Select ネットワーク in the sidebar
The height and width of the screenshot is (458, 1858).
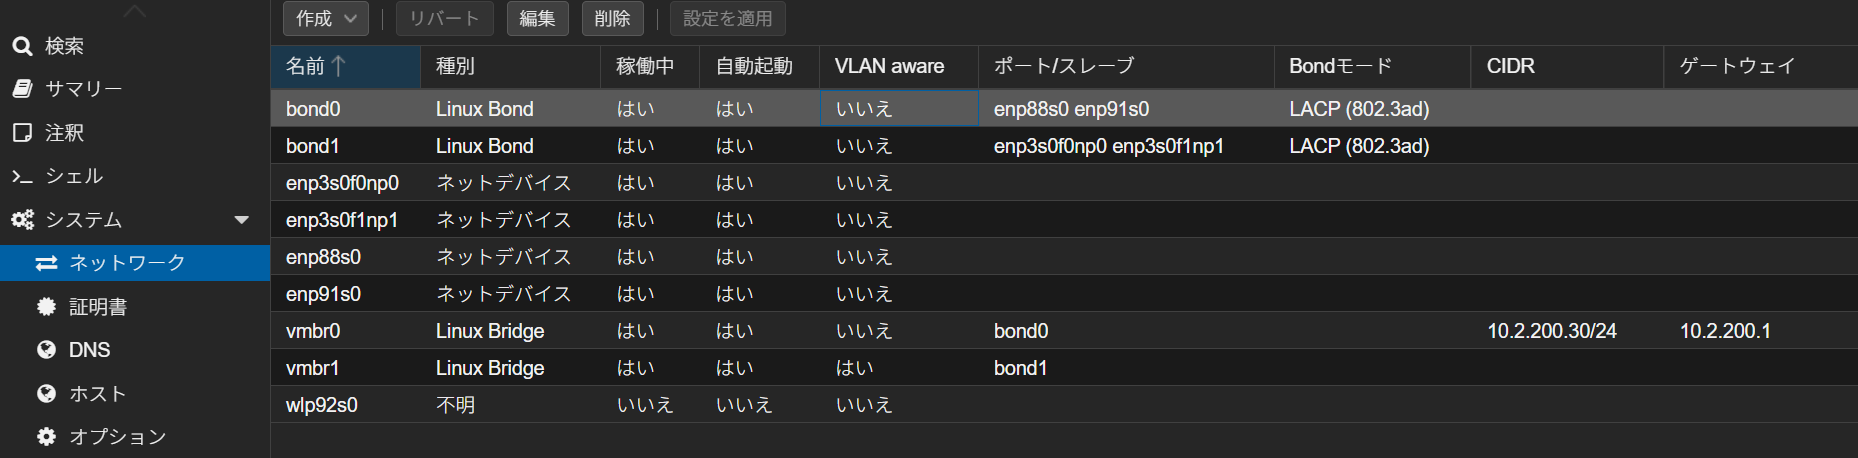click(x=135, y=263)
